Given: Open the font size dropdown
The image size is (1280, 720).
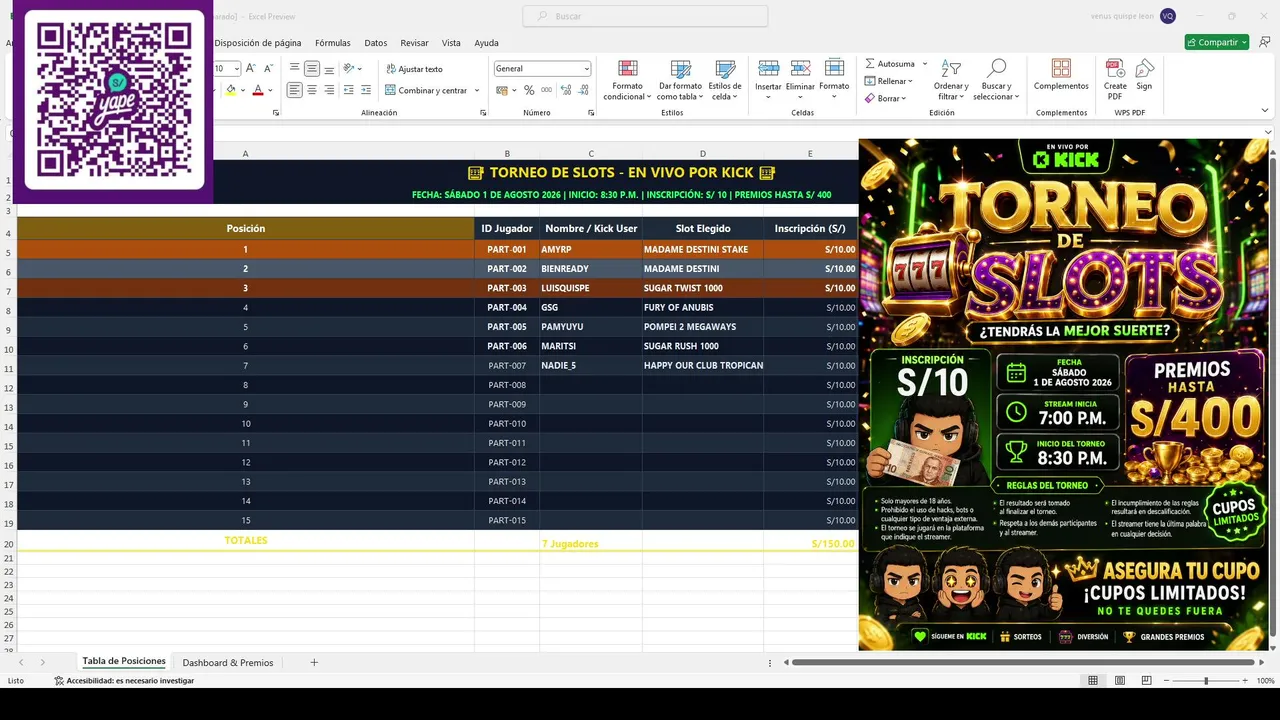Looking at the screenshot, I should [x=236, y=69].
